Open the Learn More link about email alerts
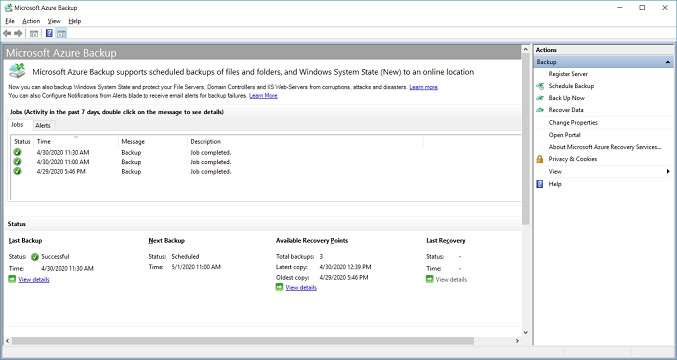The width and height of the screenshot is (677, 360). click(x=263, y=95)
